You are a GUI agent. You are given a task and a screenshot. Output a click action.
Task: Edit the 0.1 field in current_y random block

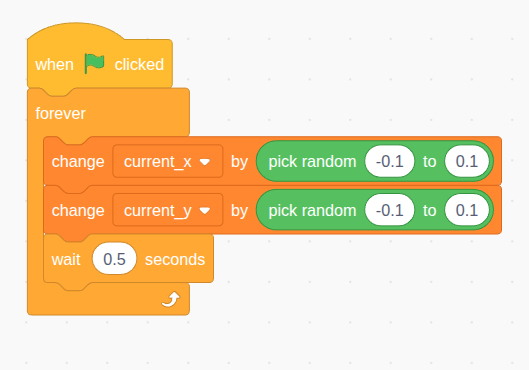tap(467, 210)
